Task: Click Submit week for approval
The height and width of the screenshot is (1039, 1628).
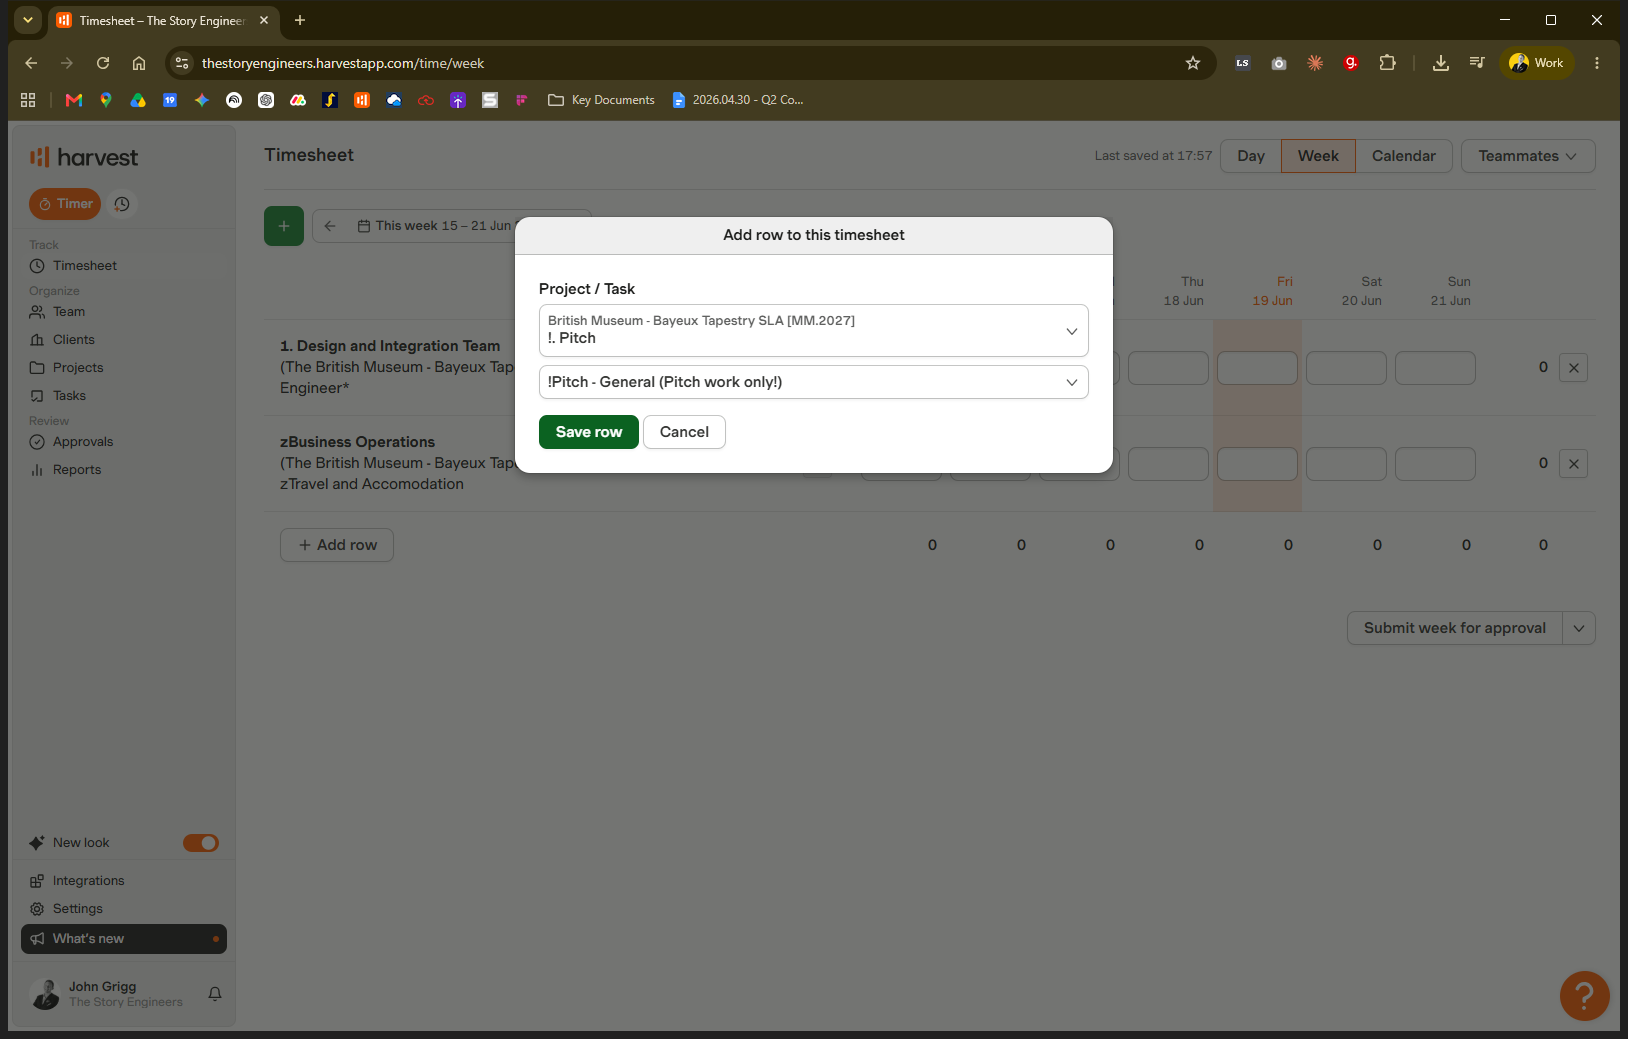Action: [x=1454, y=628]
